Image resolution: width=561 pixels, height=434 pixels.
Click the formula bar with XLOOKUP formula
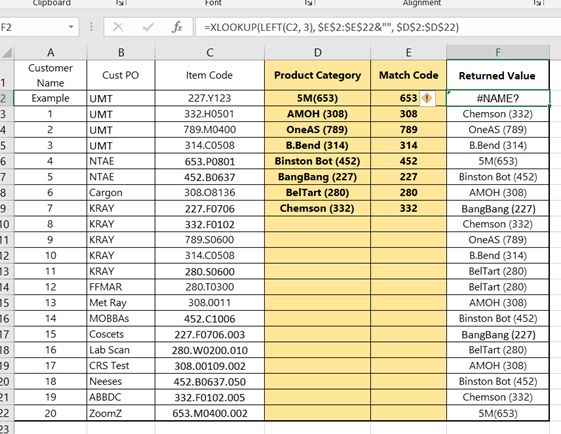pyautogui.click(x=378, y=27)
